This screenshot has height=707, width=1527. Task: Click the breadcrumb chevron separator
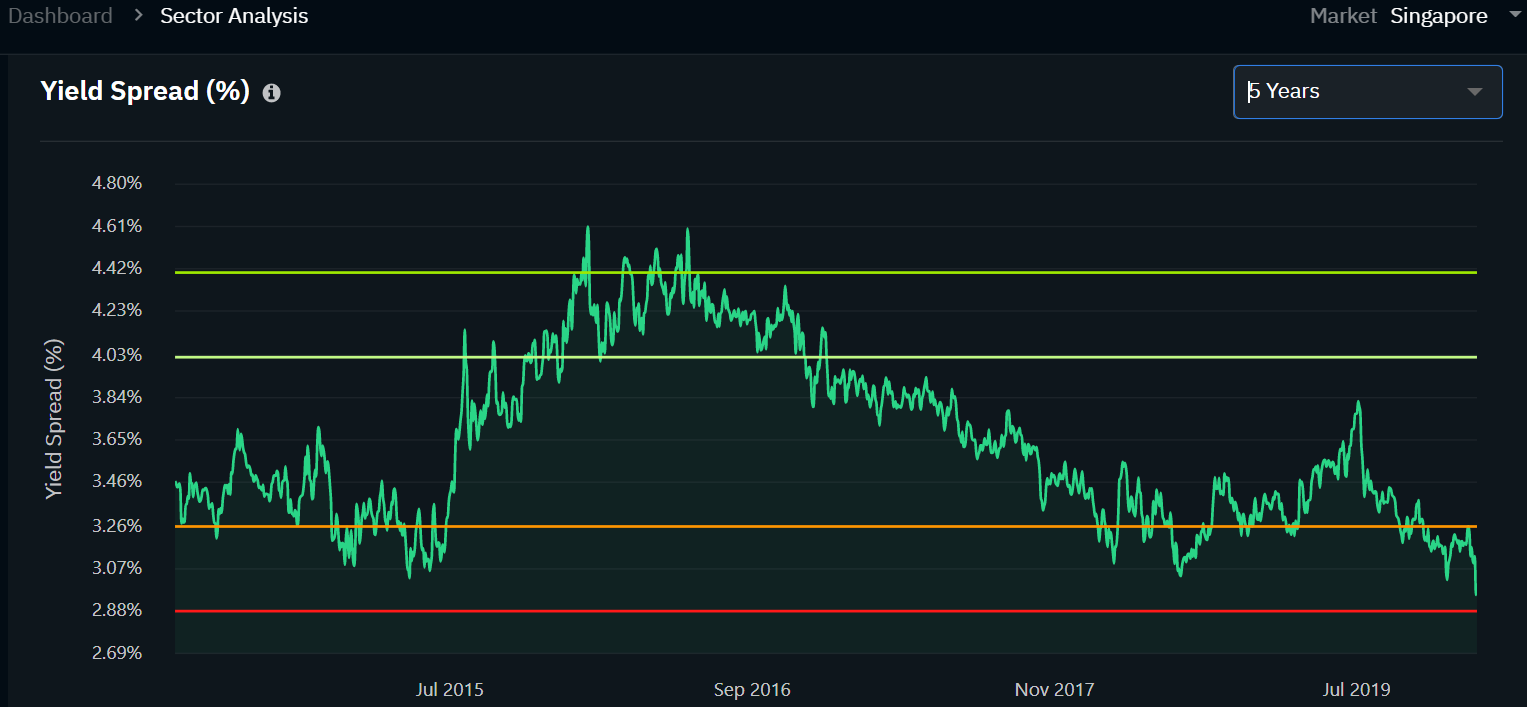pyautogui.click(x=138, y=16)
